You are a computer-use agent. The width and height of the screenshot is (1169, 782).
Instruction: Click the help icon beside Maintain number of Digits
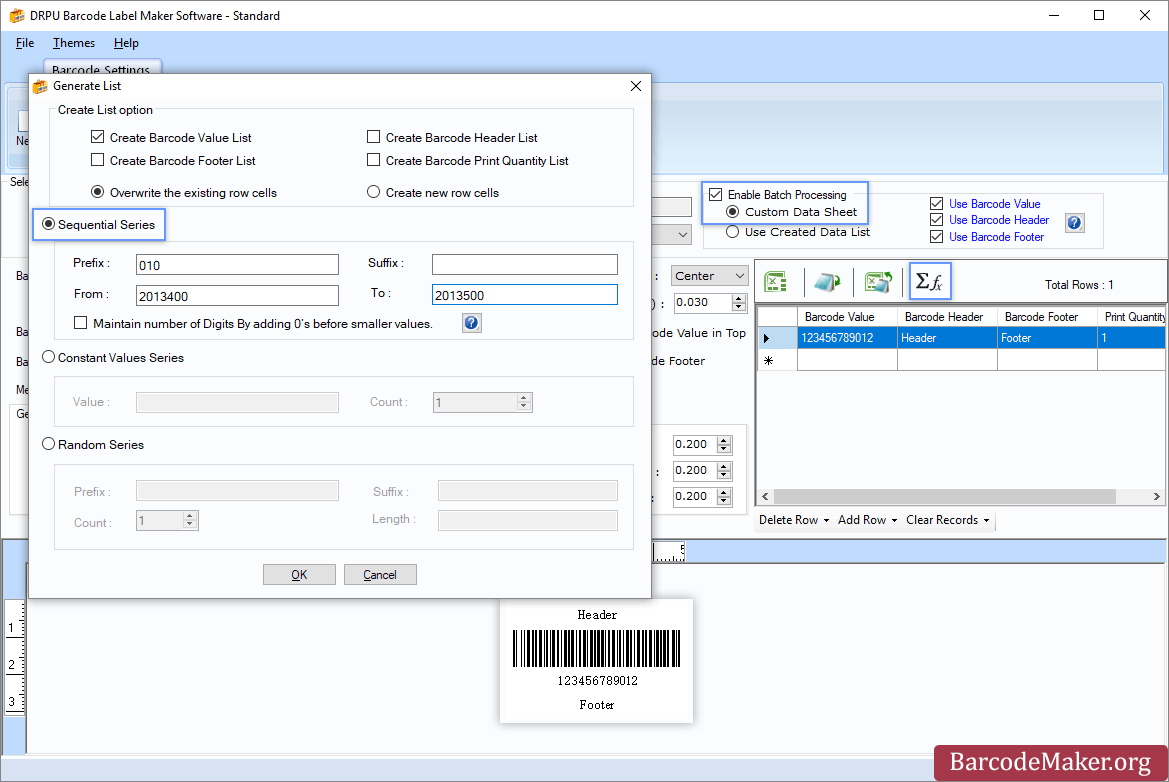[471, 323]
